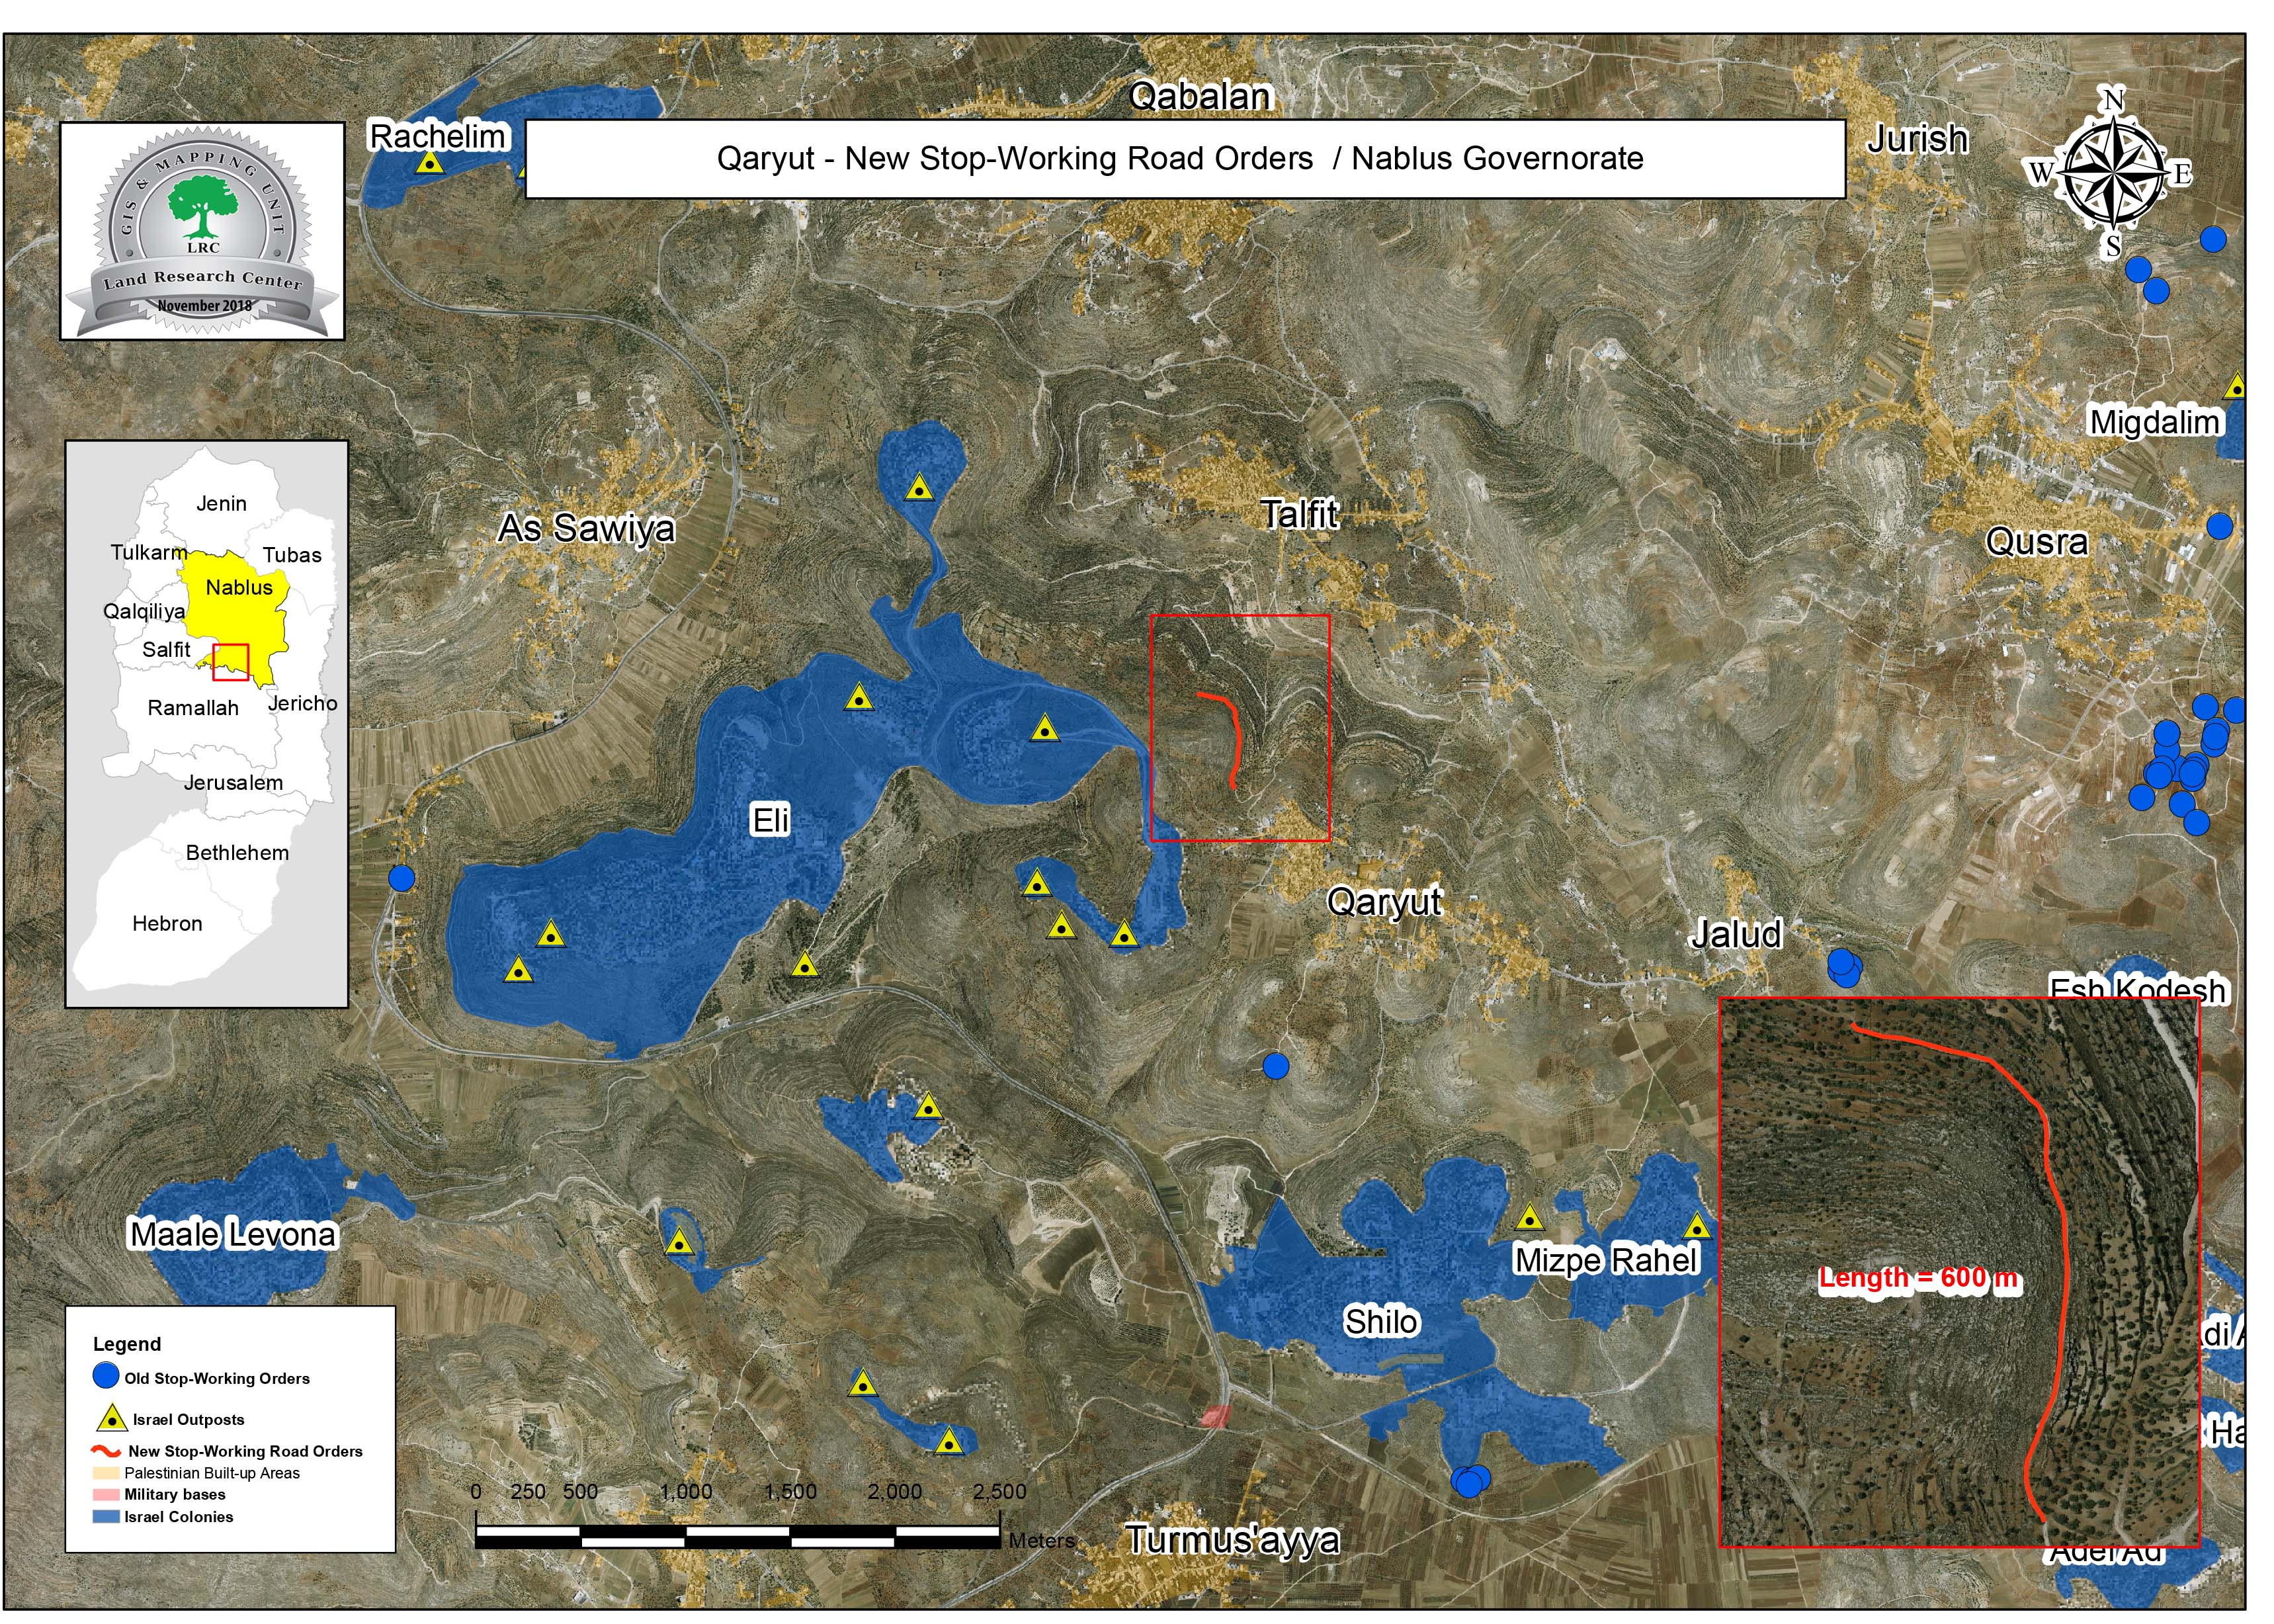Click the pink military base near Shilo road
This screenshot has height=1624, width=2274.
[1215, 1416]
